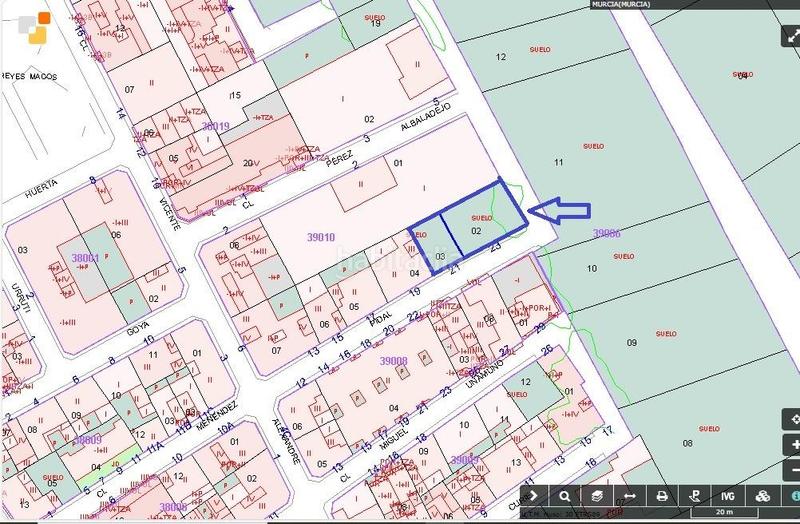Click the IVG toolbar button
Viewport: 800px width, 524px height.
(727, 496)
